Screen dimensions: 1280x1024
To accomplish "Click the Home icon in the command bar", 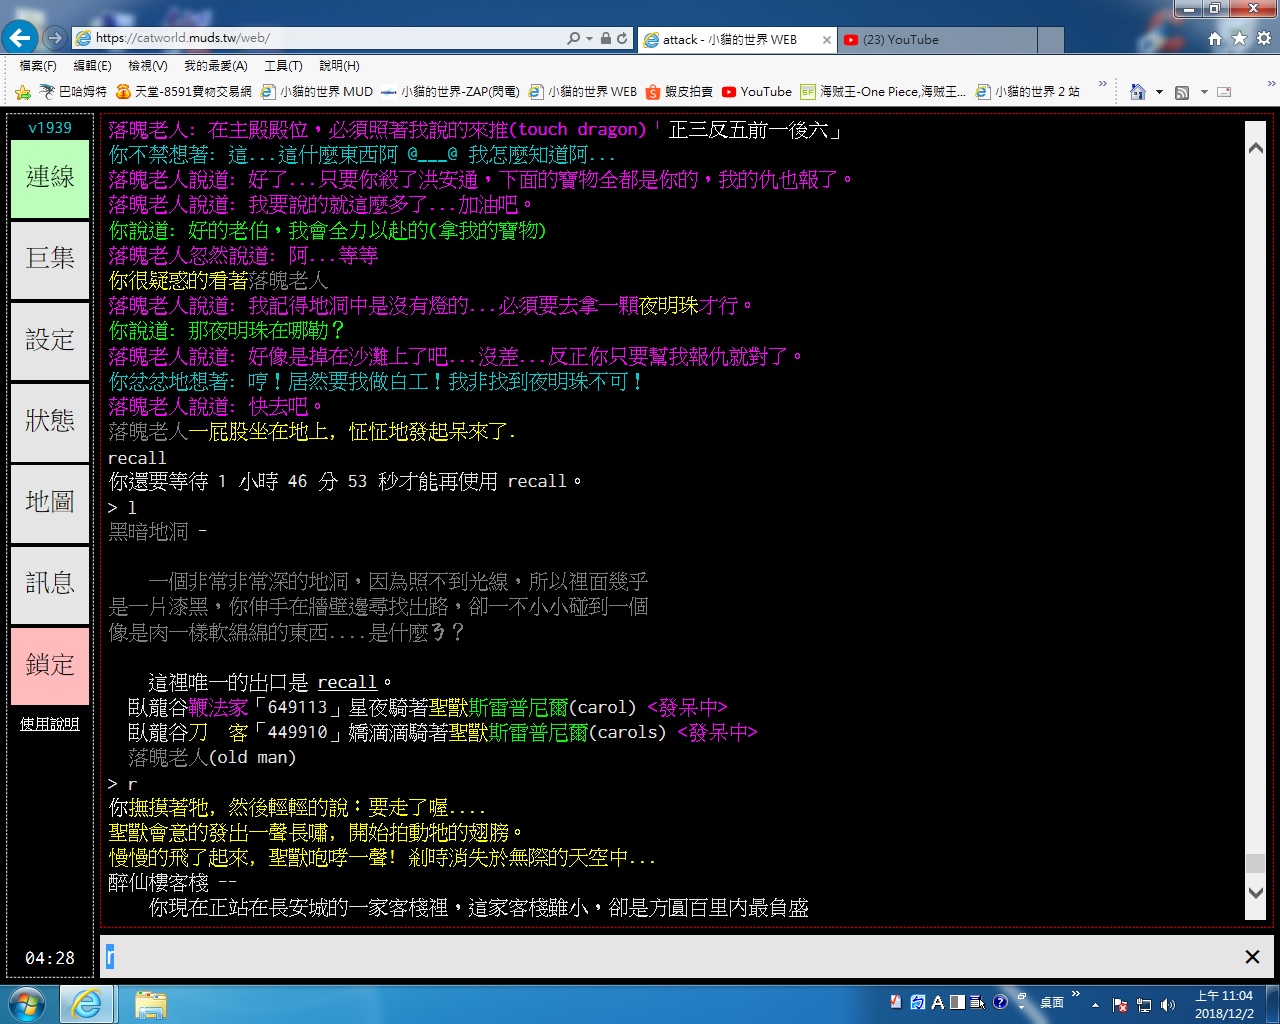I will point(1138,92).
